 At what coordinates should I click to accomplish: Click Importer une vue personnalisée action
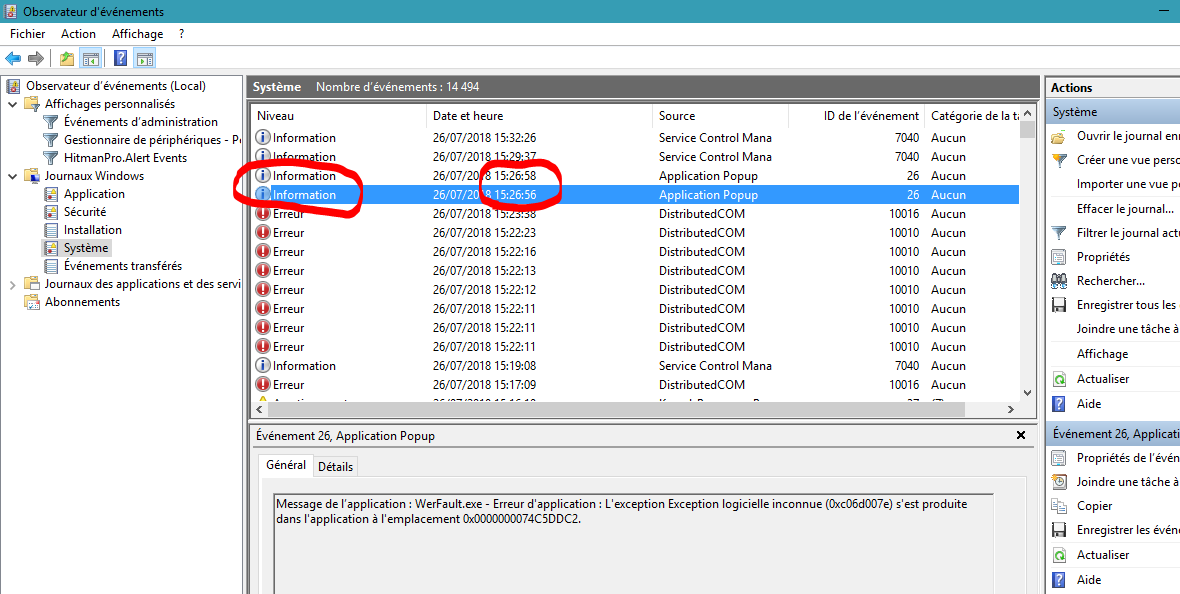tap(1128, 184)
